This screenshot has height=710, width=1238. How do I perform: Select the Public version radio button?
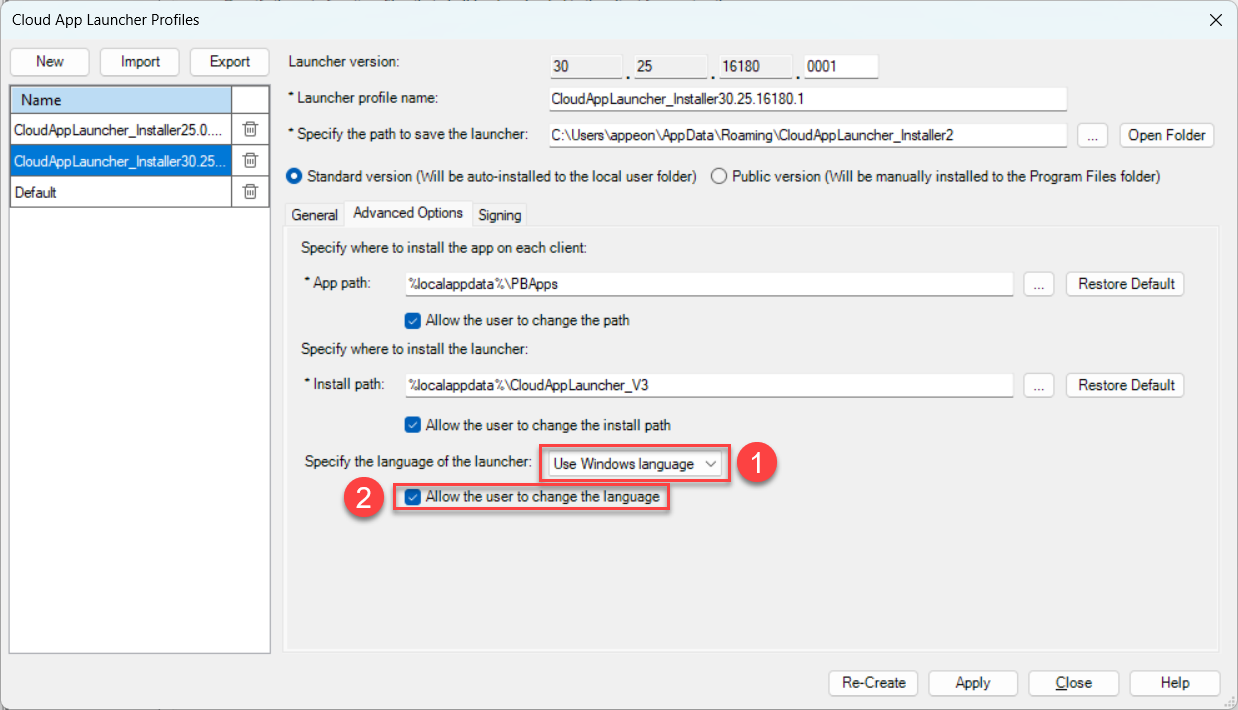[718, 177]
